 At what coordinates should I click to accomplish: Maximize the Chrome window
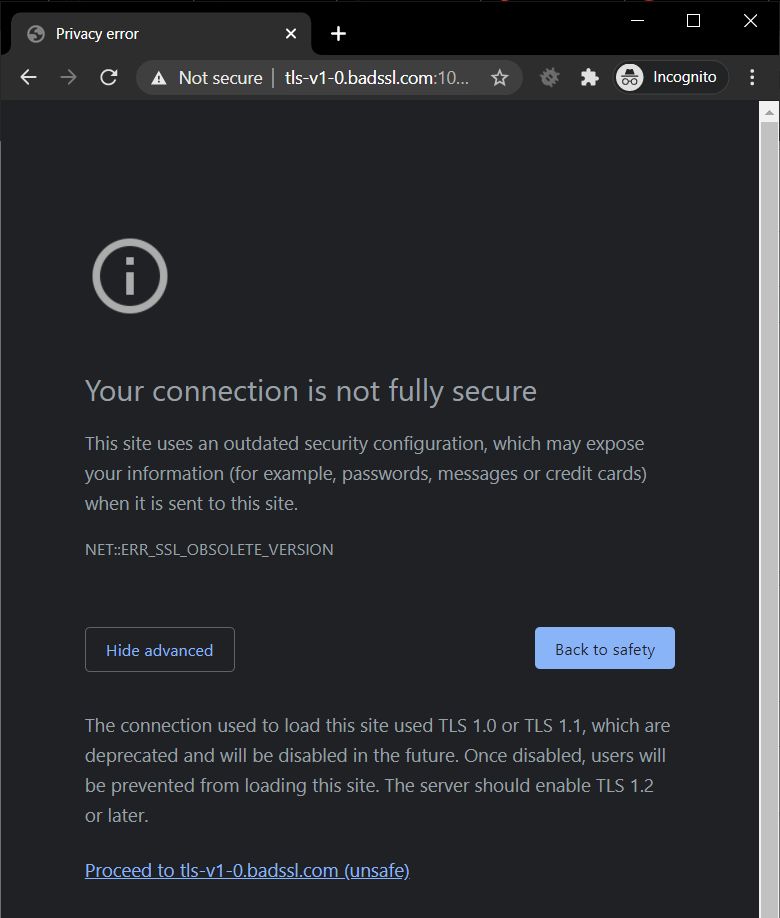pyautogui.click(x=693, y=20)
